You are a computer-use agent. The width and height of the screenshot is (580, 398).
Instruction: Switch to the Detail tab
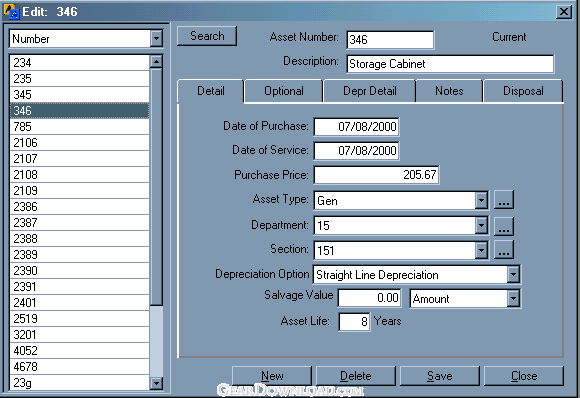210,91
